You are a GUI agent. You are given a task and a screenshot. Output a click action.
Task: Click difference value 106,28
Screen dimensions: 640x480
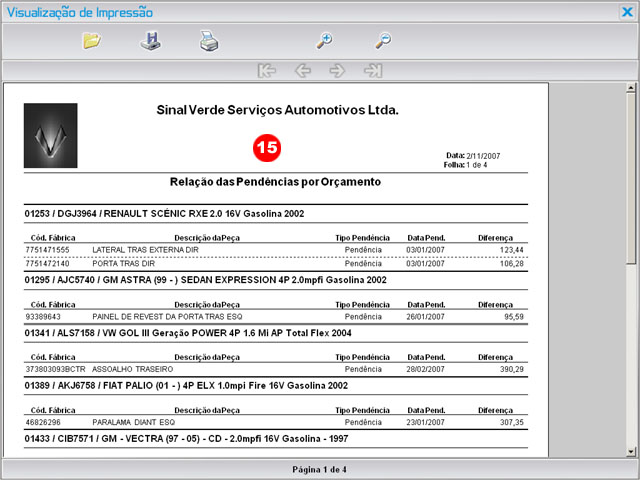[511, 264]
